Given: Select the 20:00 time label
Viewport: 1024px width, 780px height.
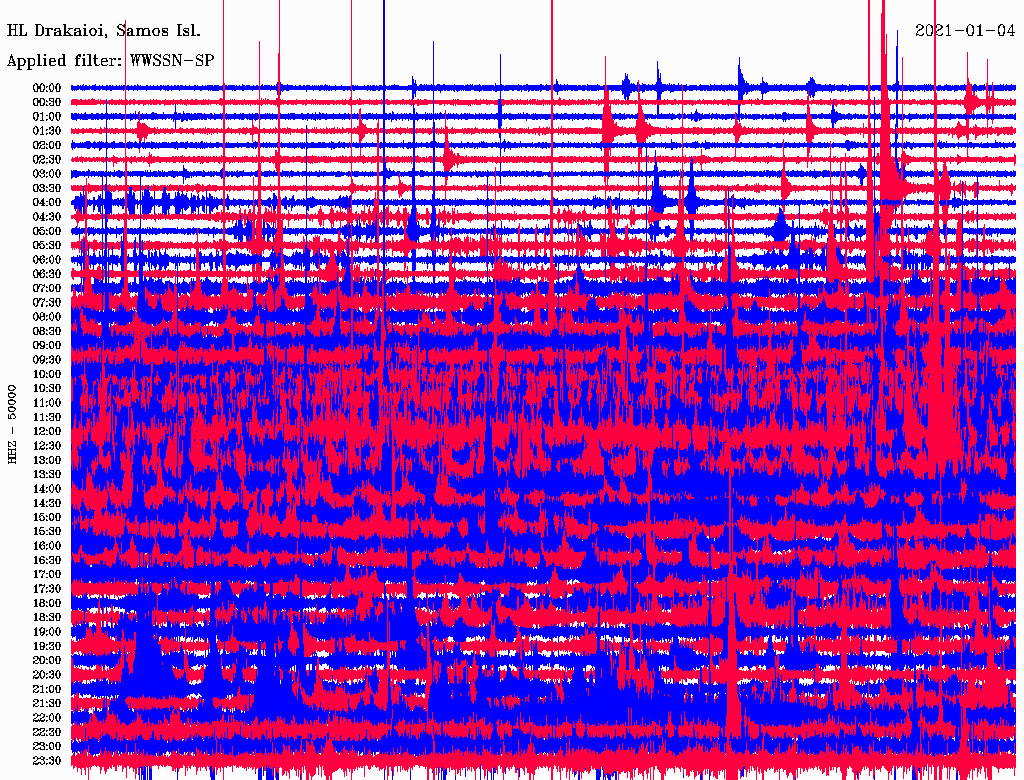Looking at the screenshot, I should click(x=46, y=660).
